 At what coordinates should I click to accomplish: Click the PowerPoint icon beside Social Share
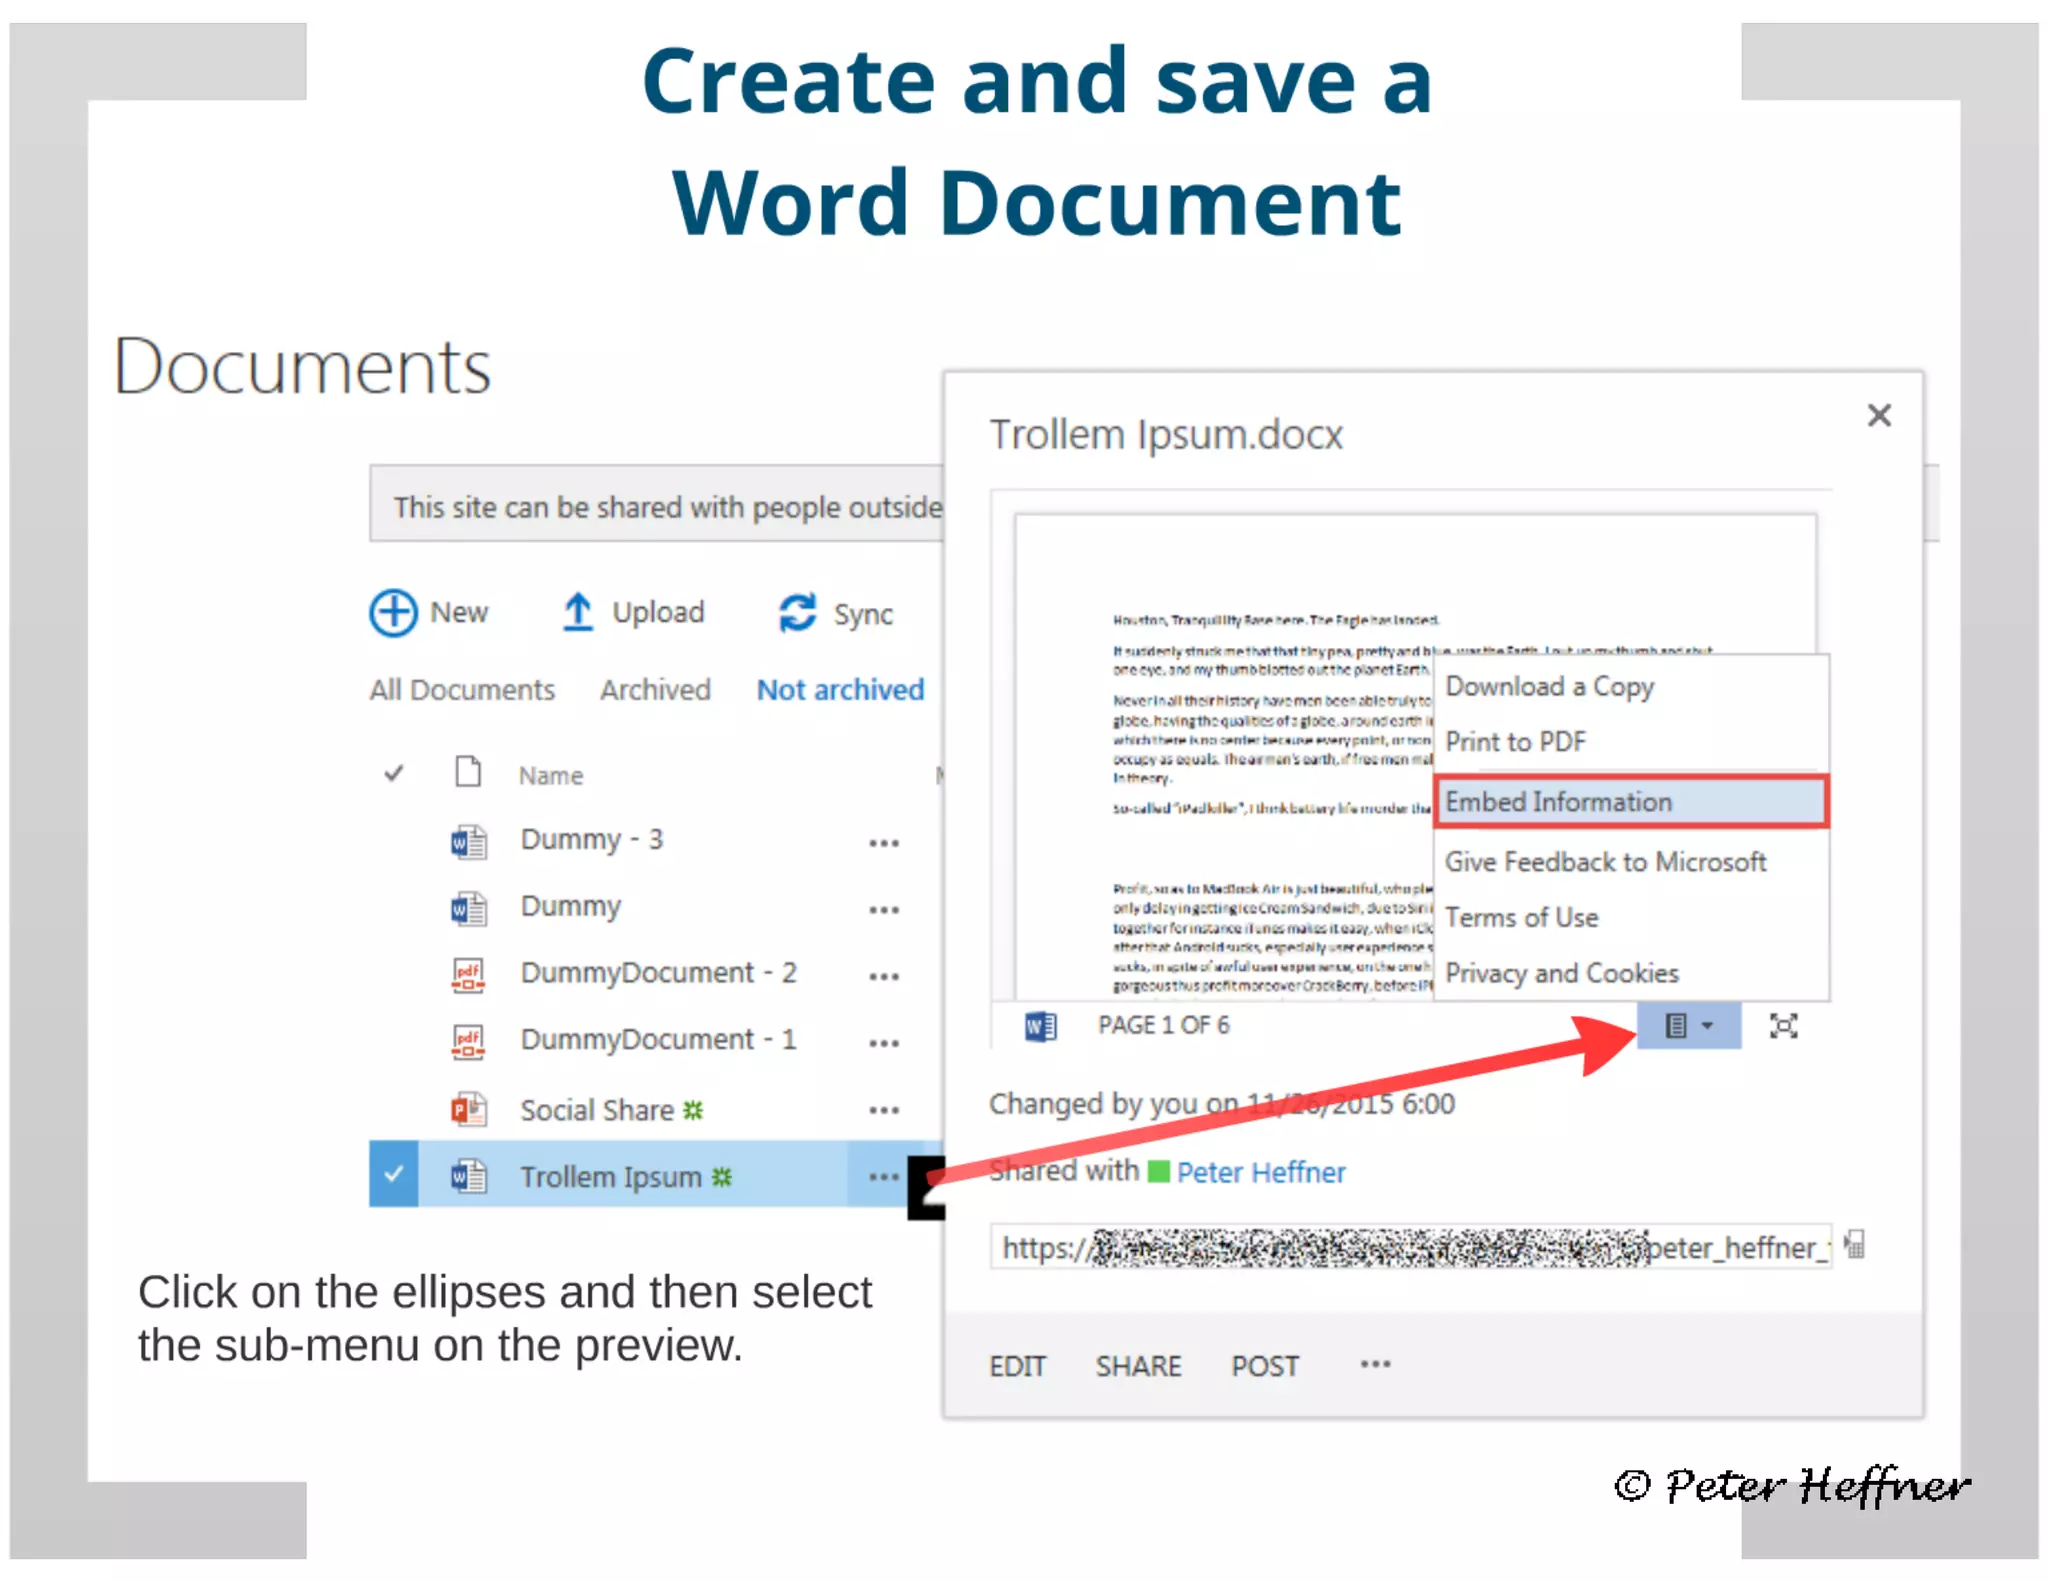[x=468, y=1109]
